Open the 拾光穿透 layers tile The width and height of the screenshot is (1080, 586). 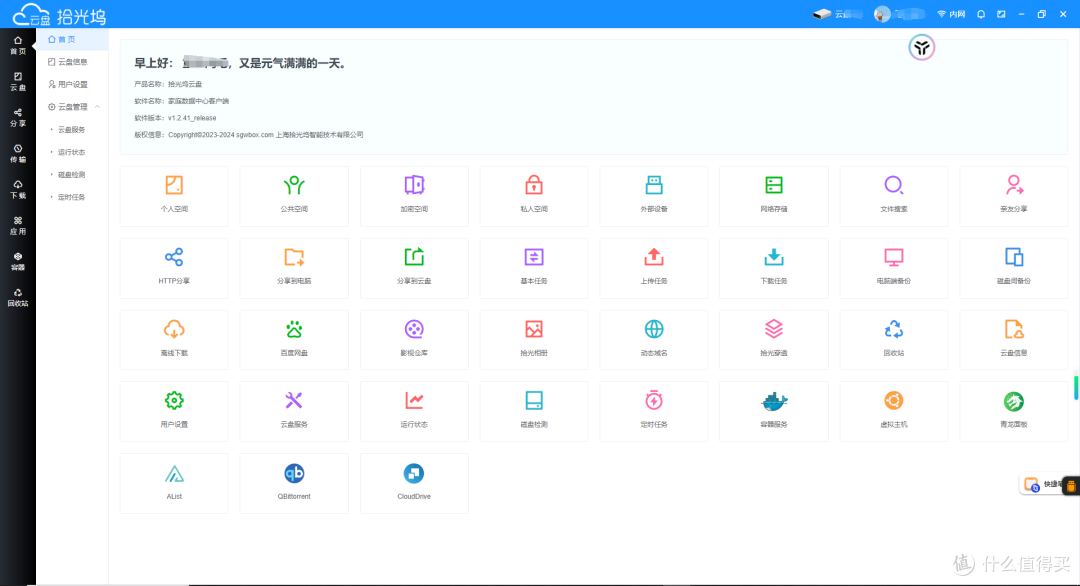pos(773,339)
